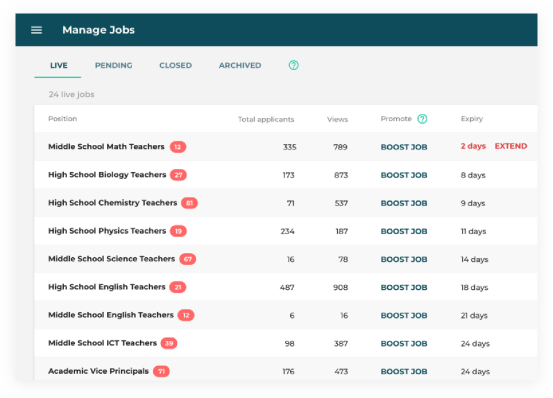Image resolution: width=553 pixels, height=398 pixels.
Task: Click the Promote column help icon
Action: (422, 119)
